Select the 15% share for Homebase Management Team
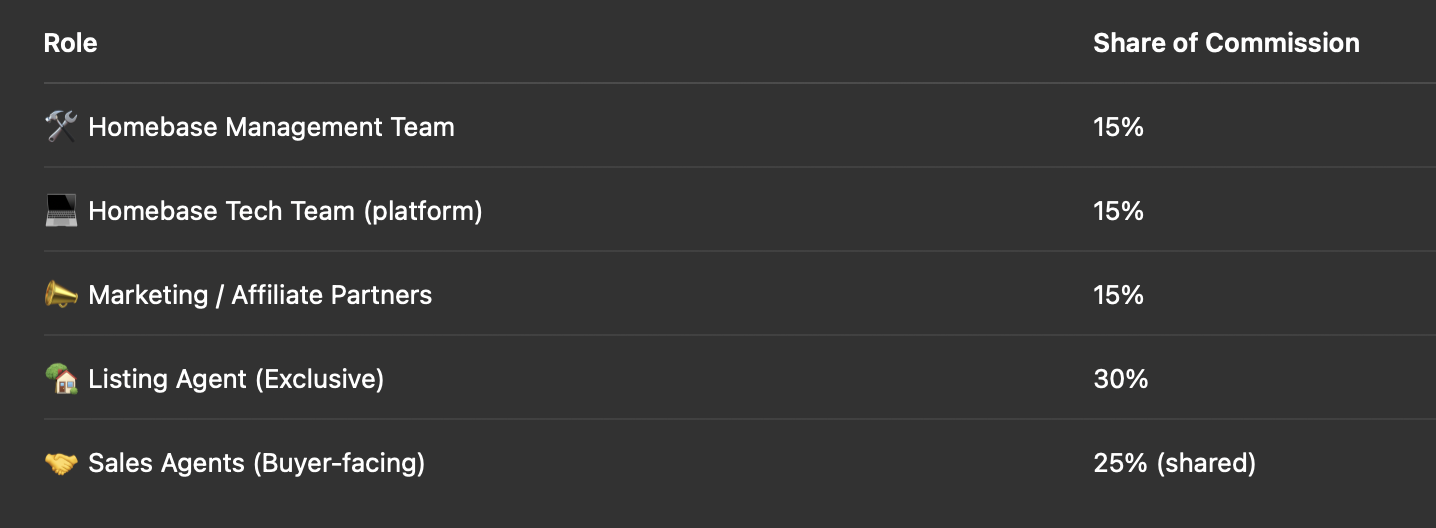This screenshot has height=528, width=1436. (1118, 127)
